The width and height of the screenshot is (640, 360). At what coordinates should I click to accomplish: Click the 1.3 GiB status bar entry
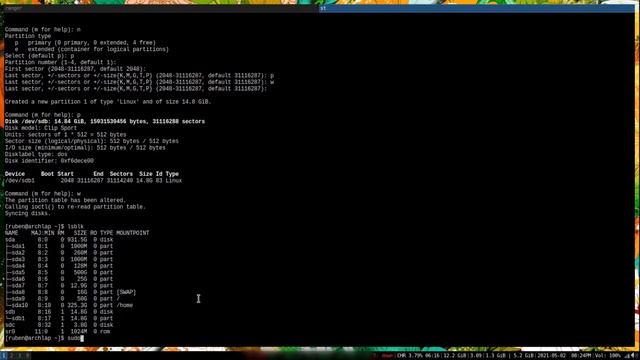(495, 356)
